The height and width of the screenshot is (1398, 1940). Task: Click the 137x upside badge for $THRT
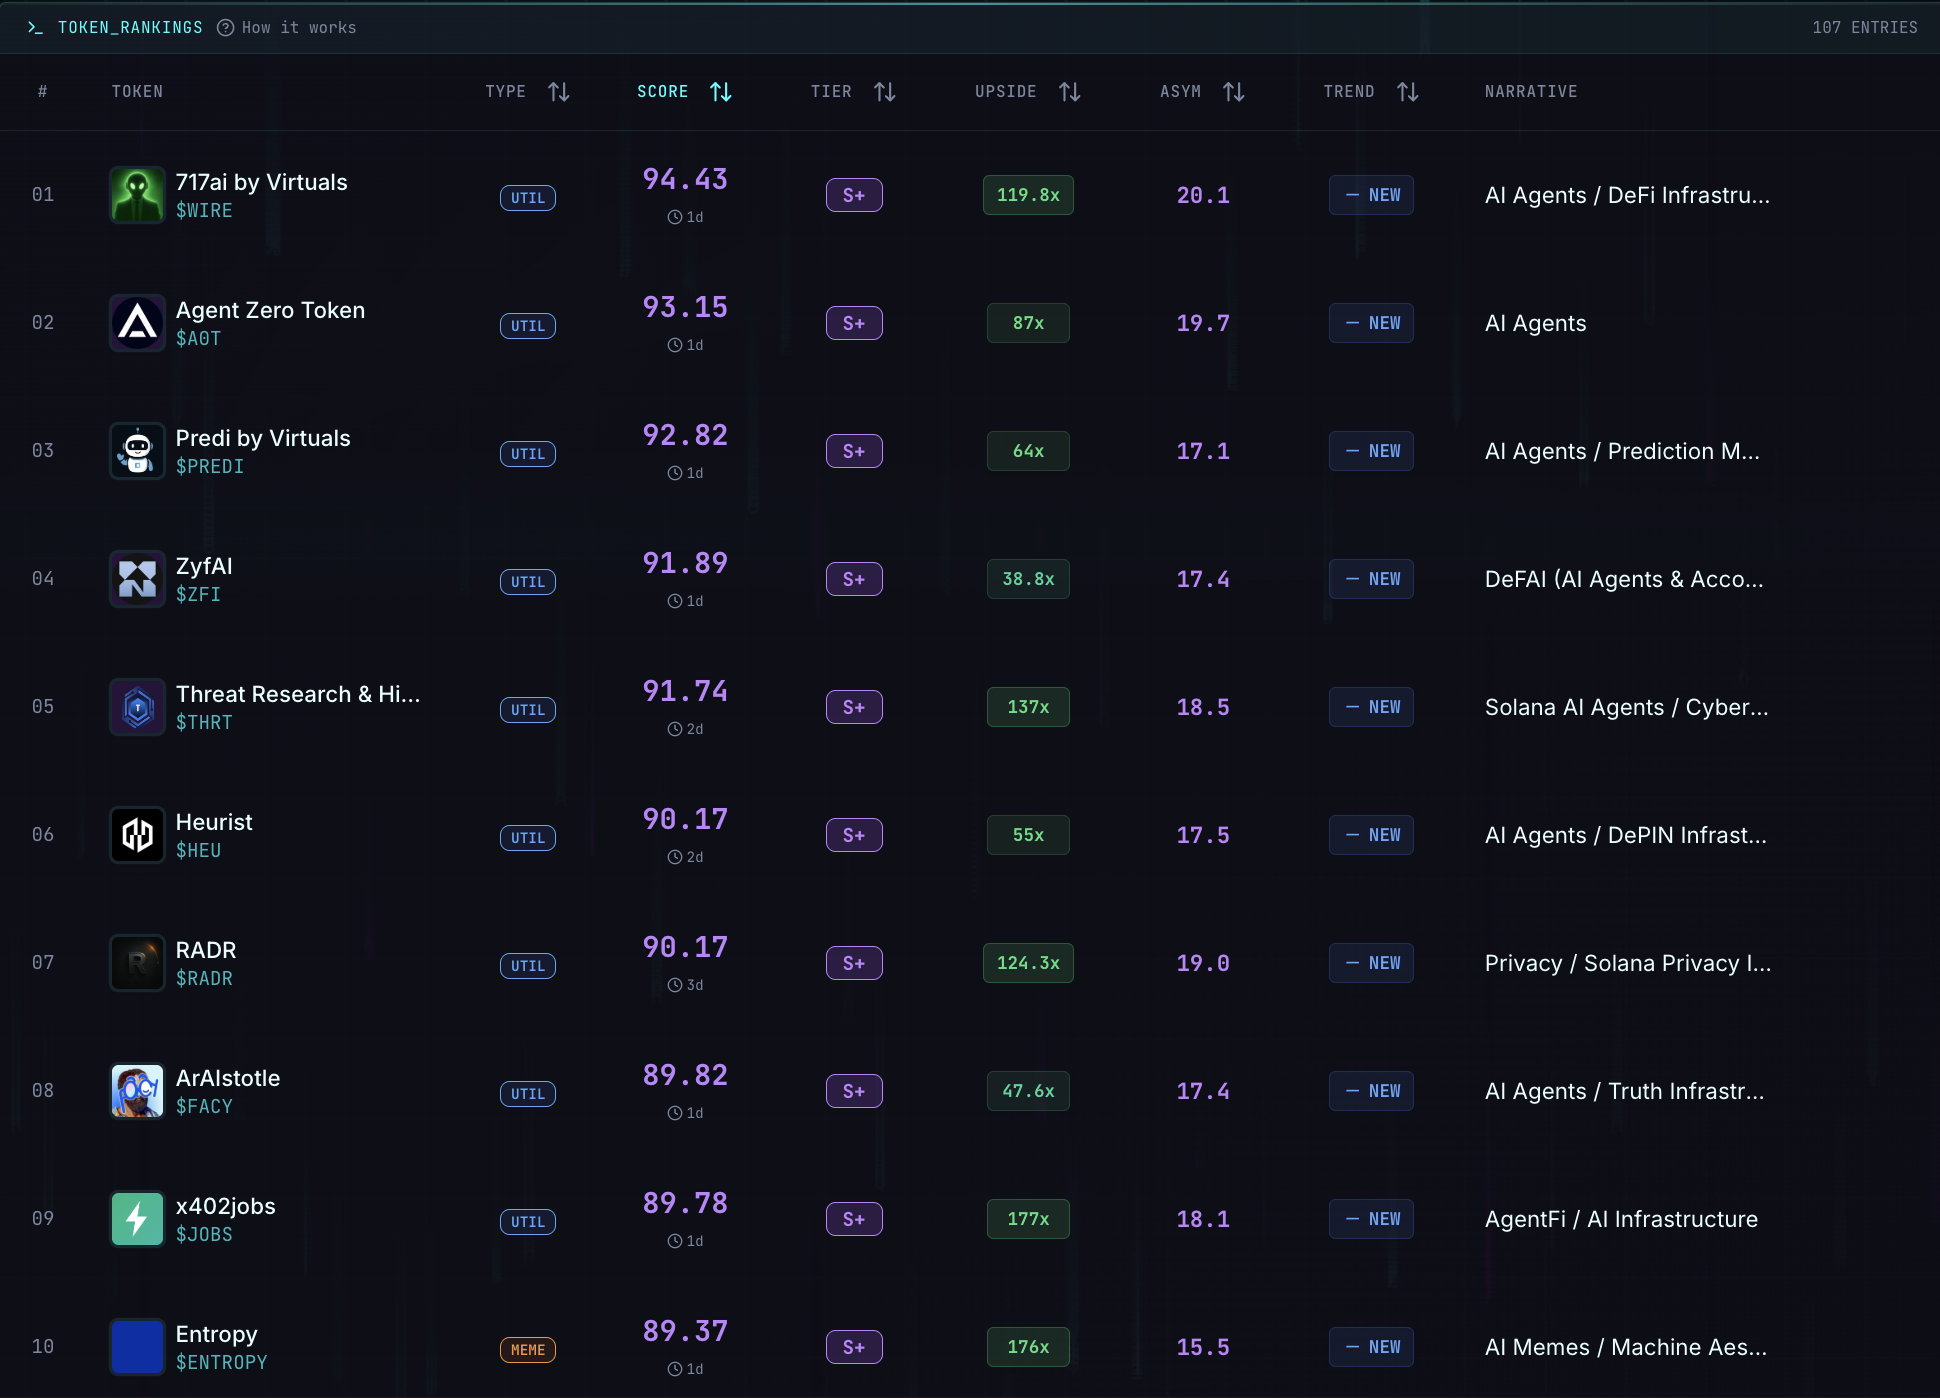1028,707
